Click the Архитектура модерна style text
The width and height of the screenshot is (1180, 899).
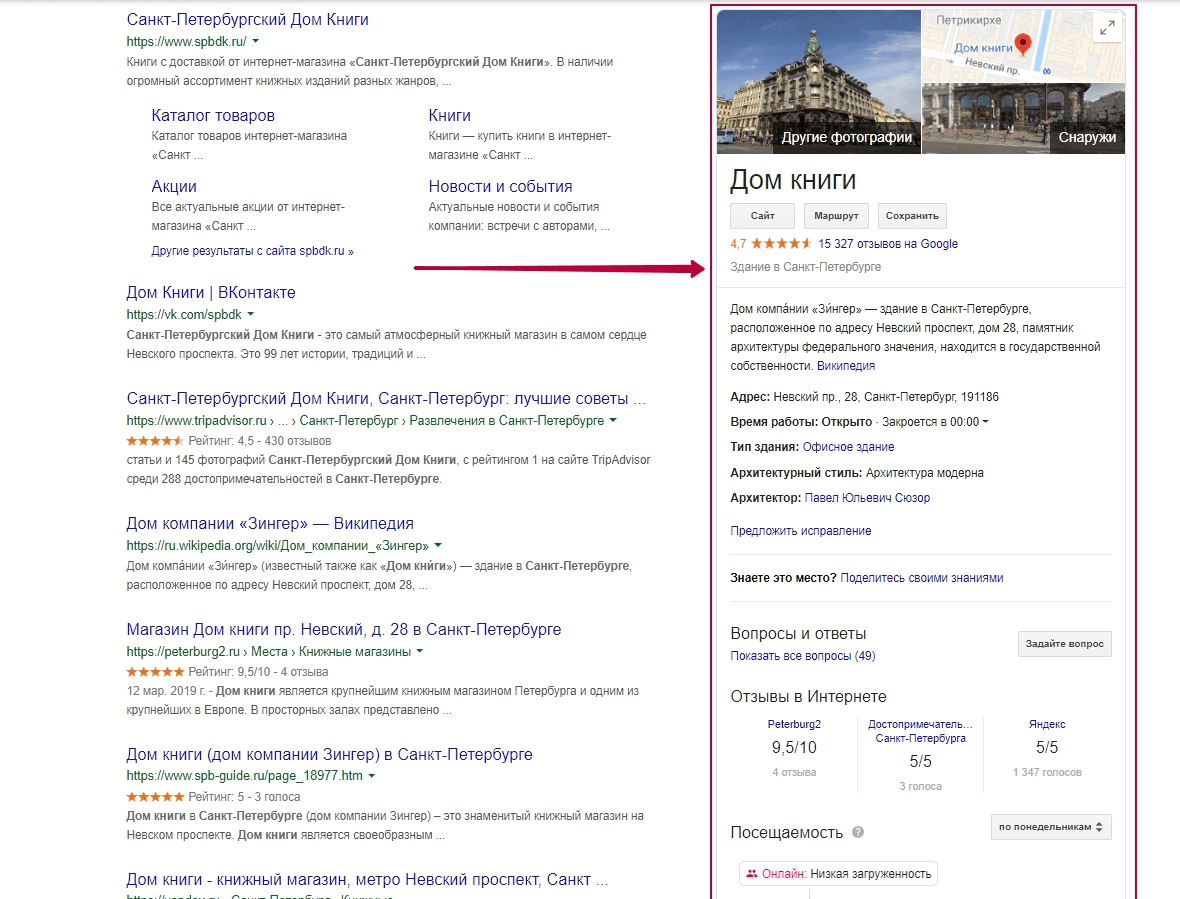(x=924, y=473)
